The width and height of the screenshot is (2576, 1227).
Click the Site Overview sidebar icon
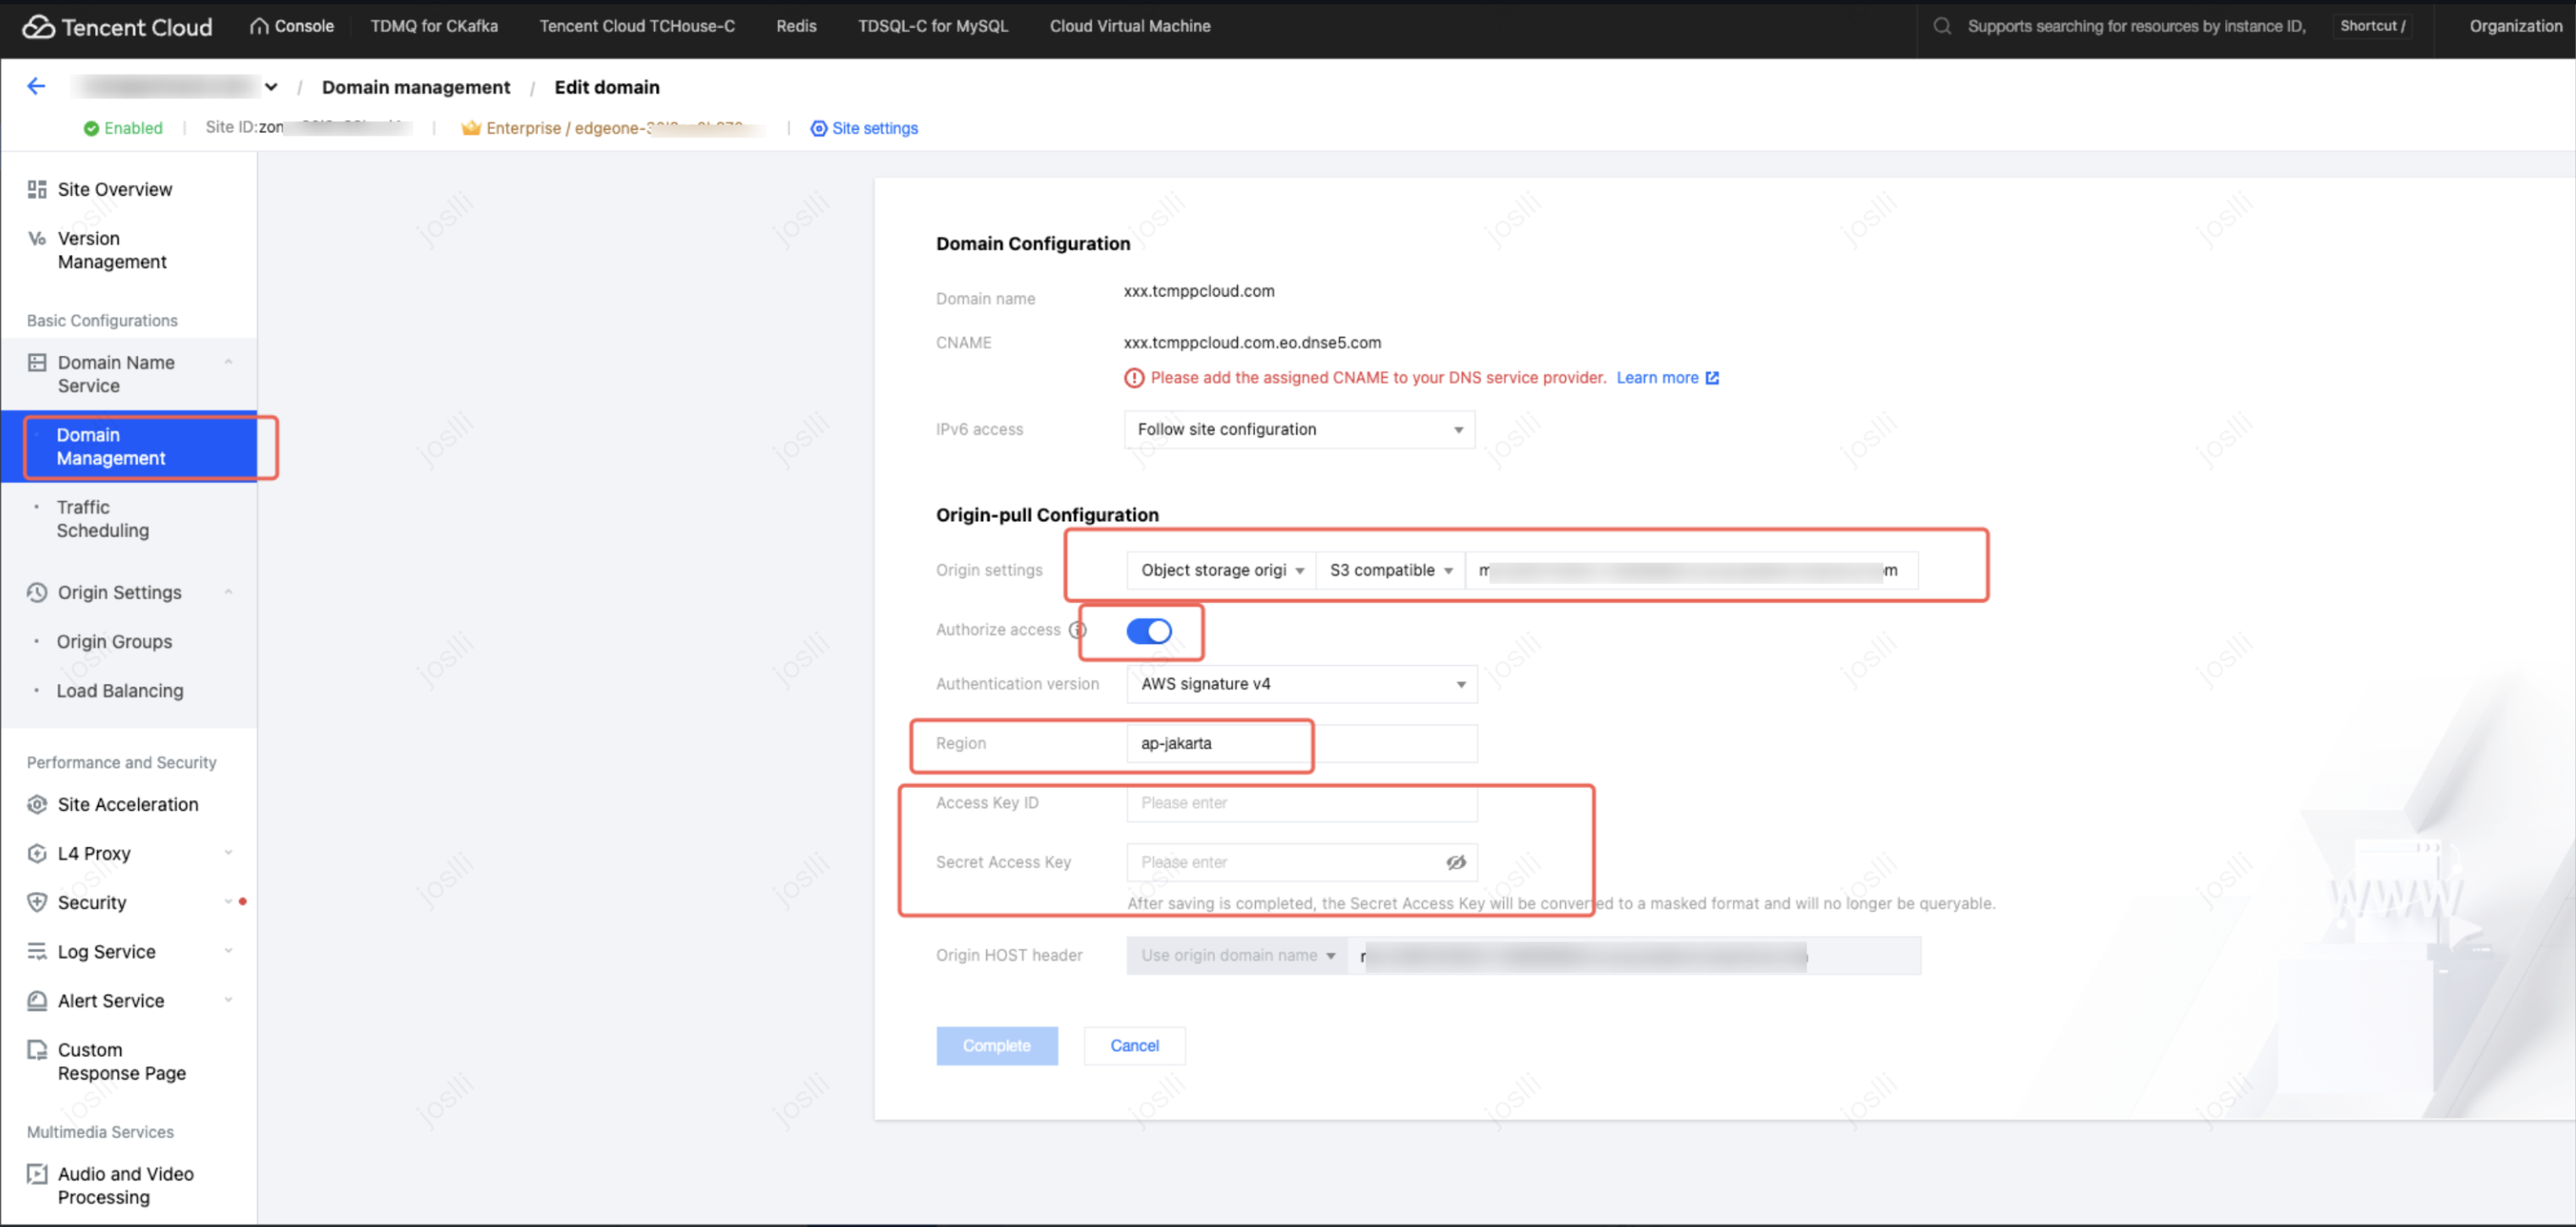click(x=37, y=189)
